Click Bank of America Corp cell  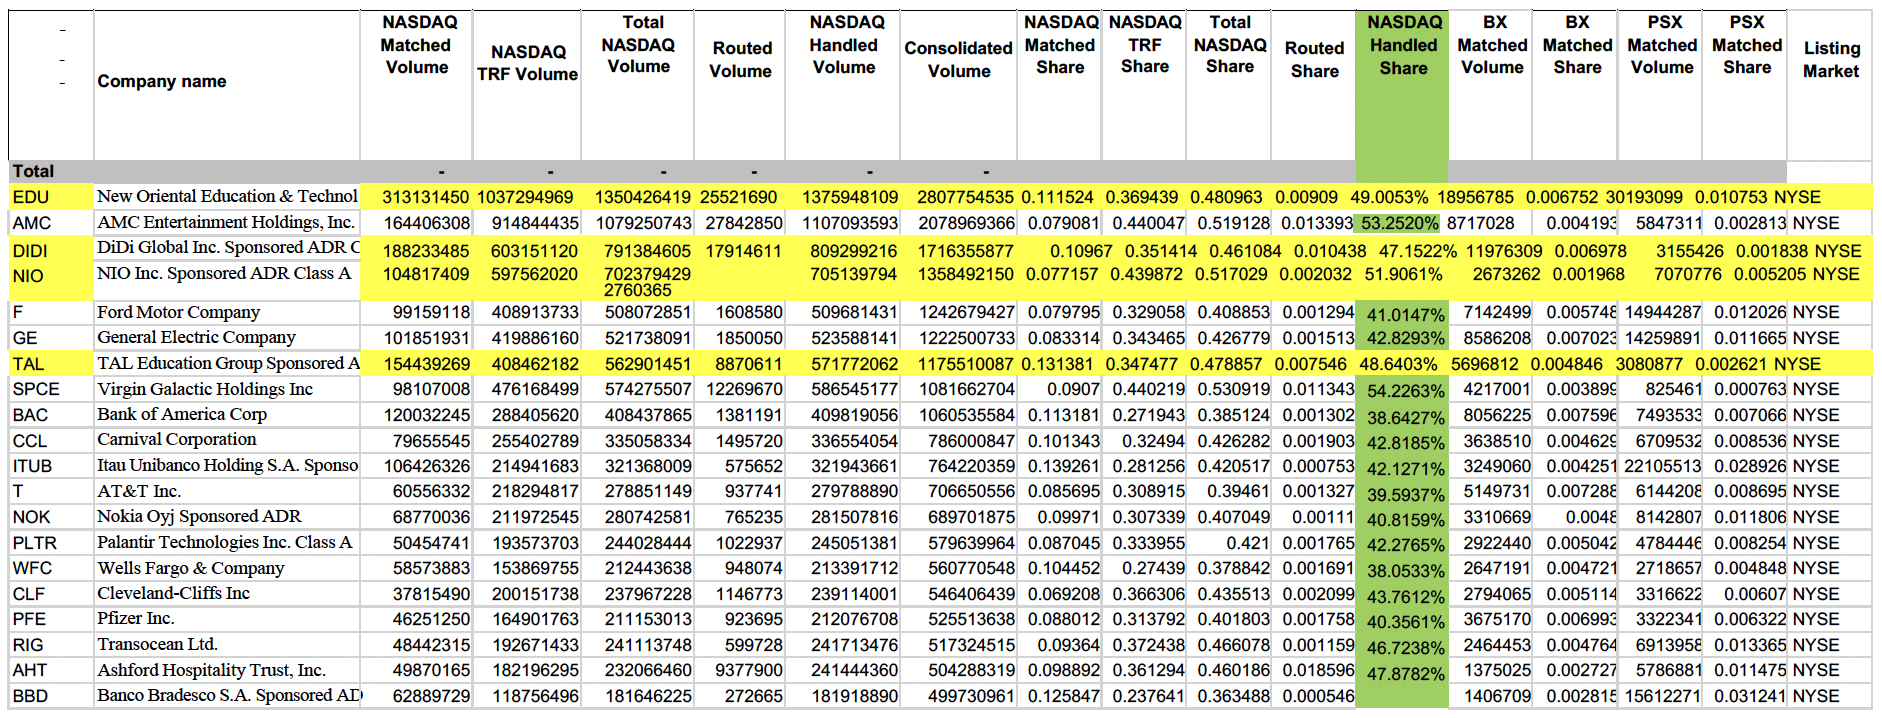pos(182,414)
